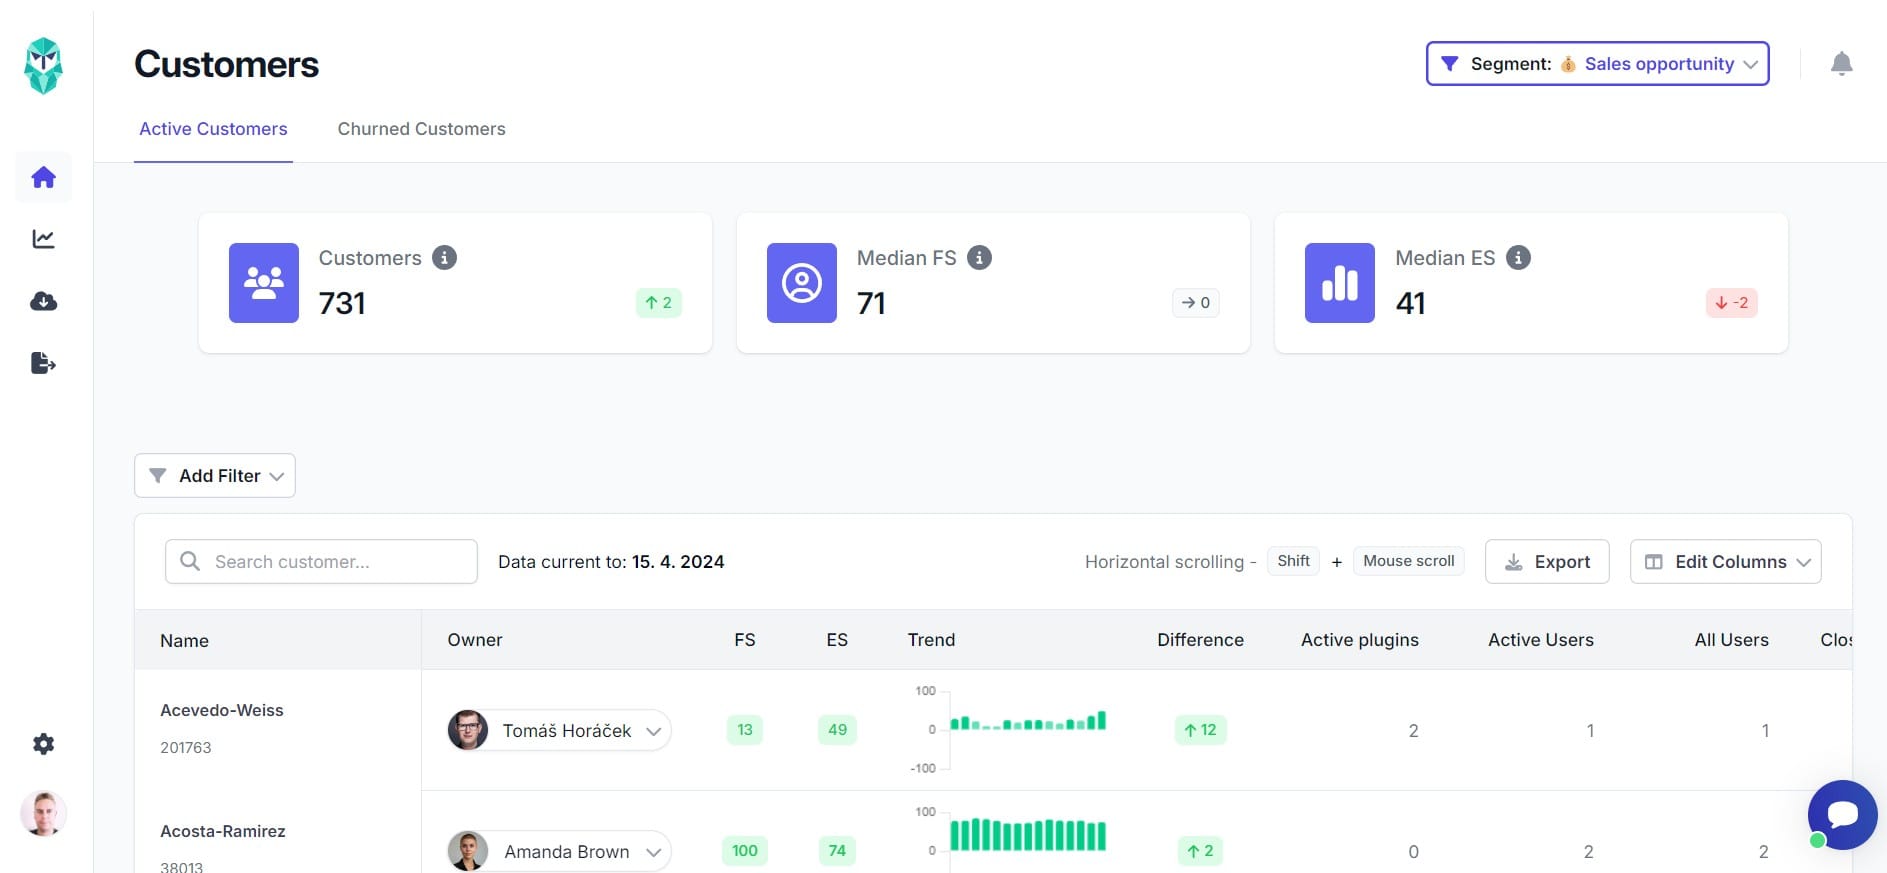Switch to the Churned Customers tab
The height and width of the screenshot is (873, 1887).
(x=421, y=129)
